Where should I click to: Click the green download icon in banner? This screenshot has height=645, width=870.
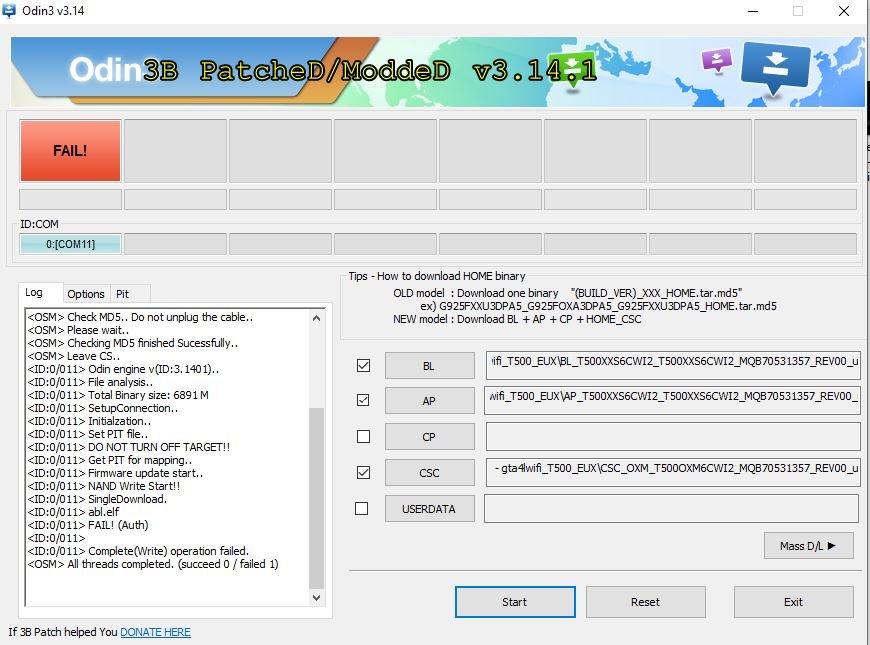pos(571,69)
